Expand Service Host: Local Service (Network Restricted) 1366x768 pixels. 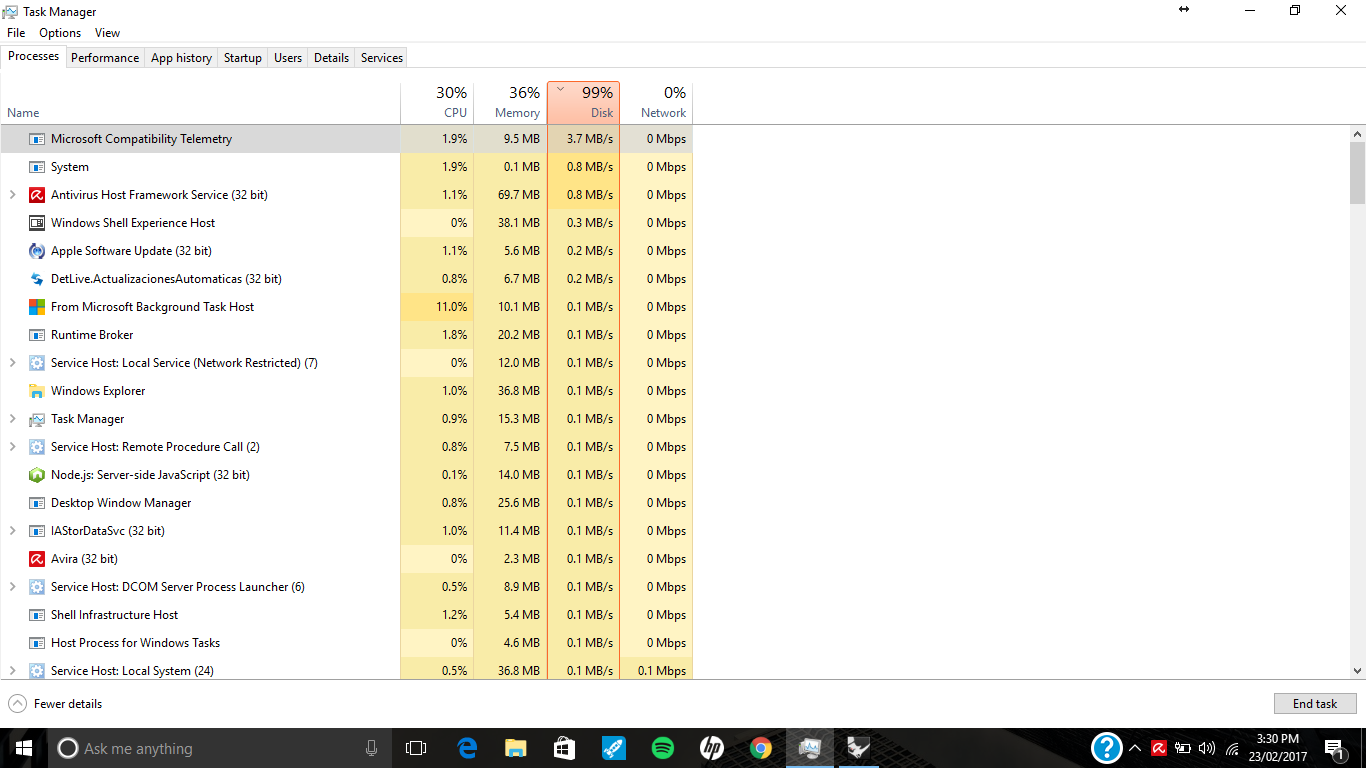12,363
